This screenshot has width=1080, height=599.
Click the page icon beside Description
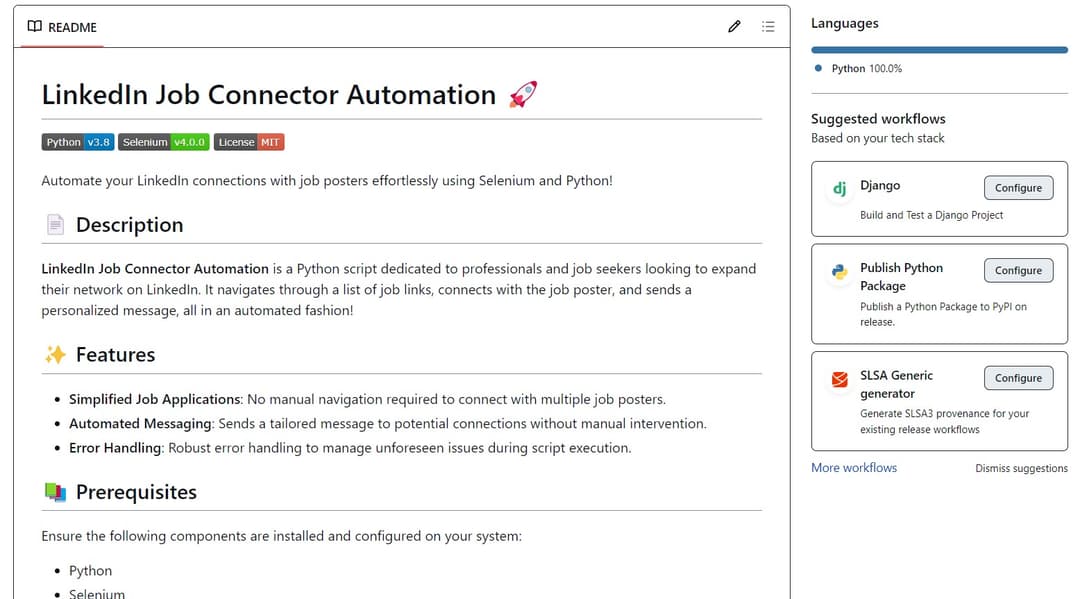[55, 224]
